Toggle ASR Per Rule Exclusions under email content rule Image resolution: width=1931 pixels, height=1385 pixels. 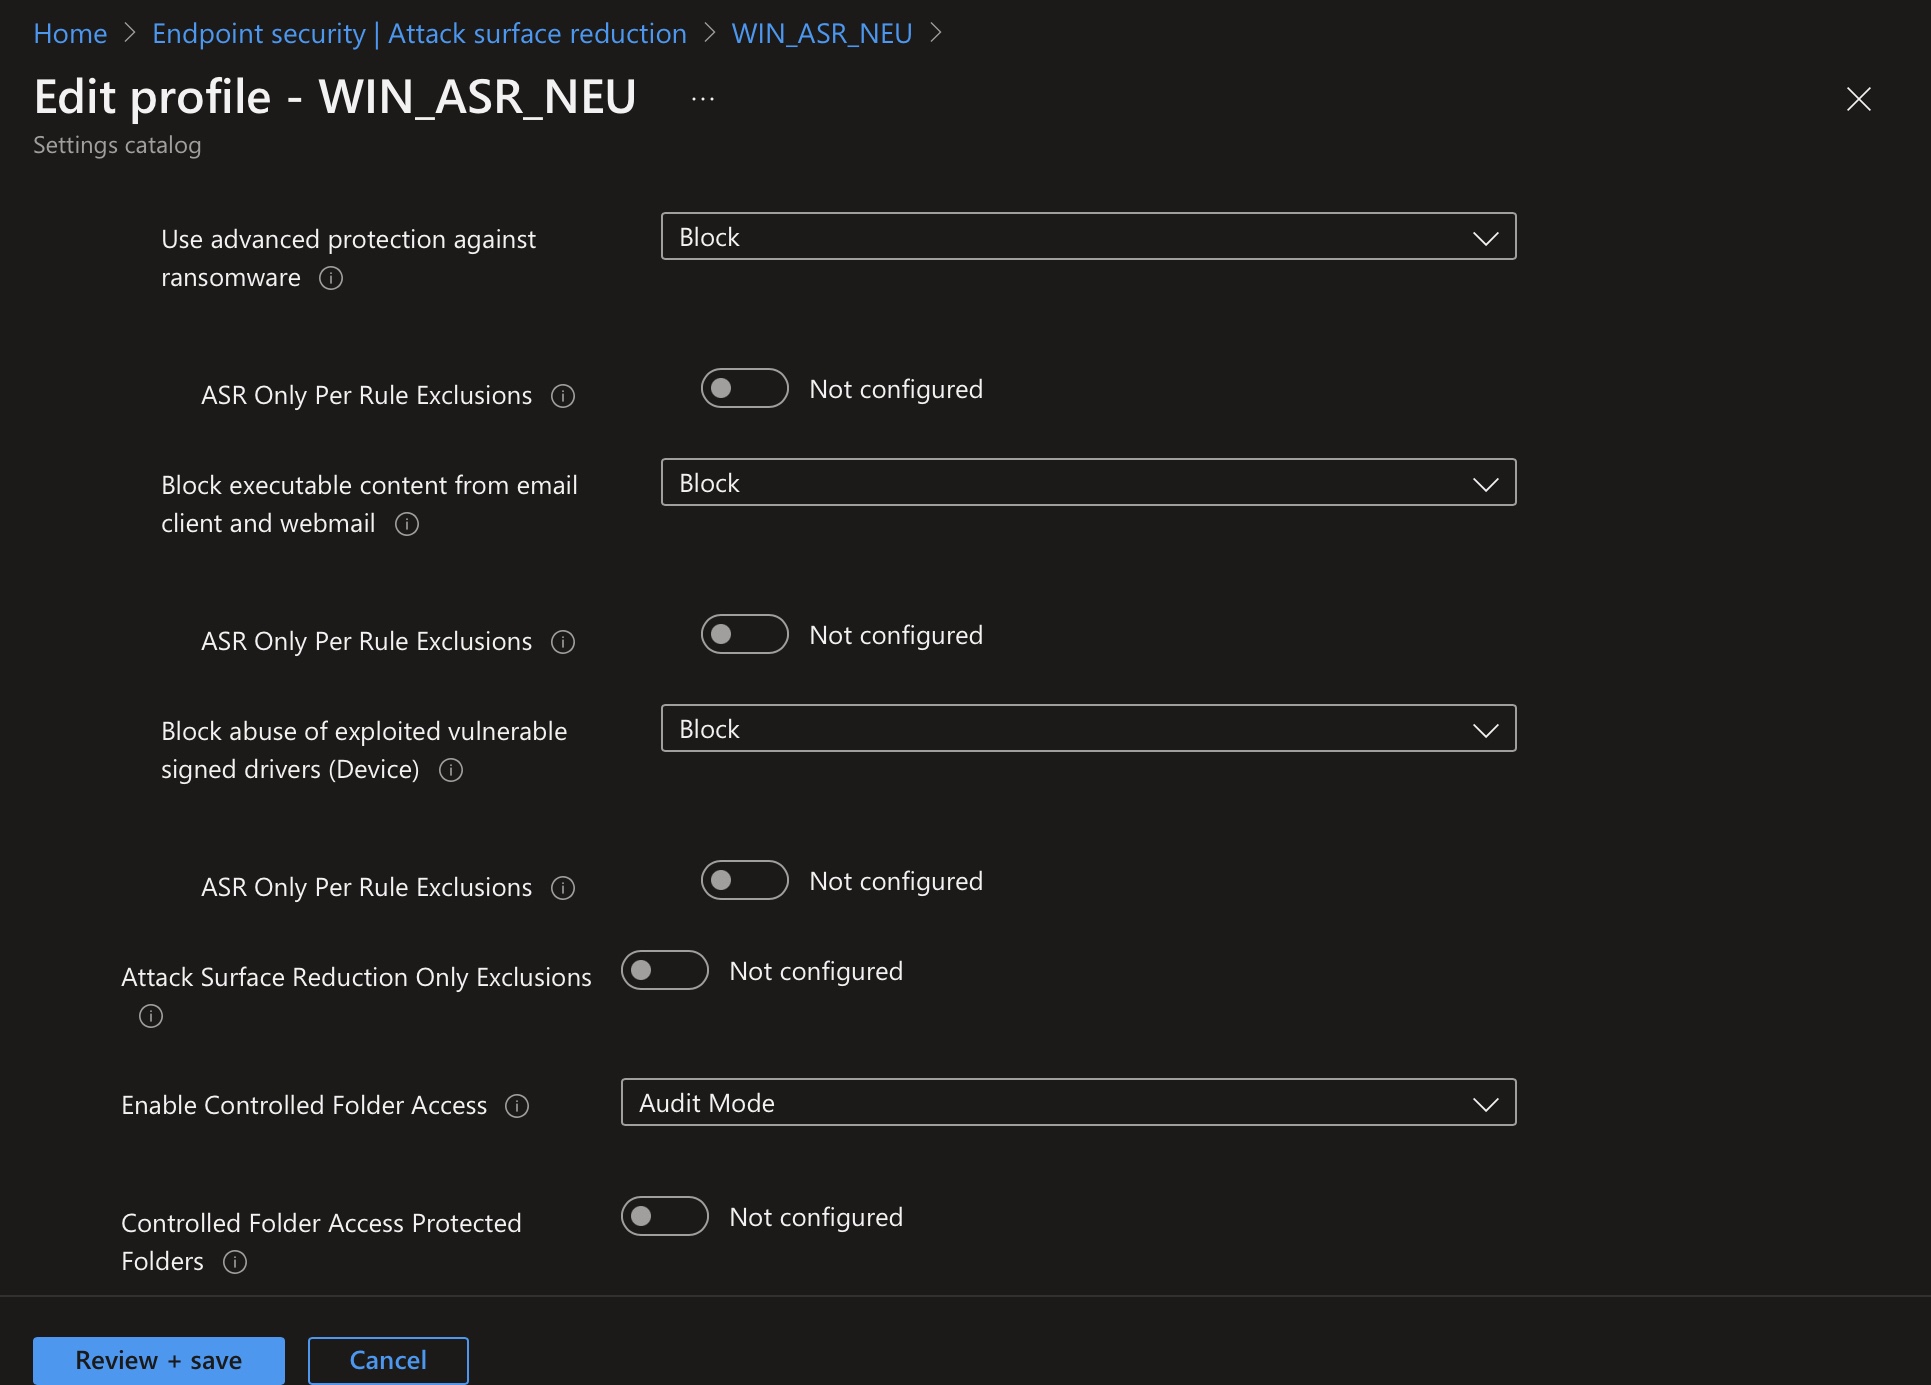pyautogui.click(x=744, y=634)
